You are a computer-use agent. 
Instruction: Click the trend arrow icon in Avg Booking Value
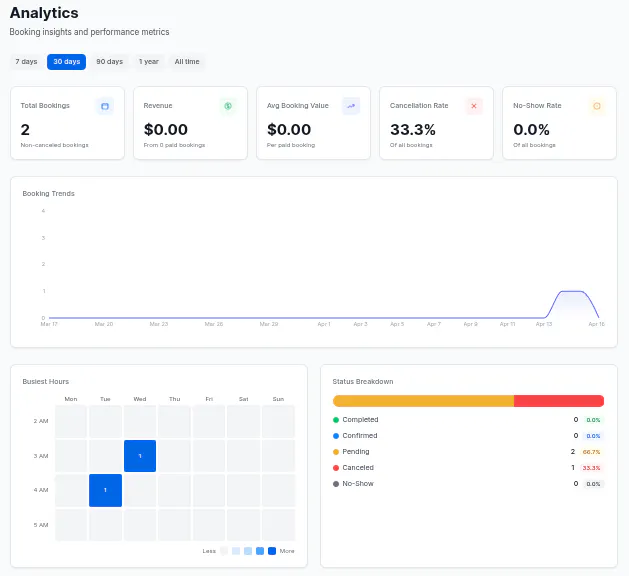pyautogui.click(x=351, y=106)
